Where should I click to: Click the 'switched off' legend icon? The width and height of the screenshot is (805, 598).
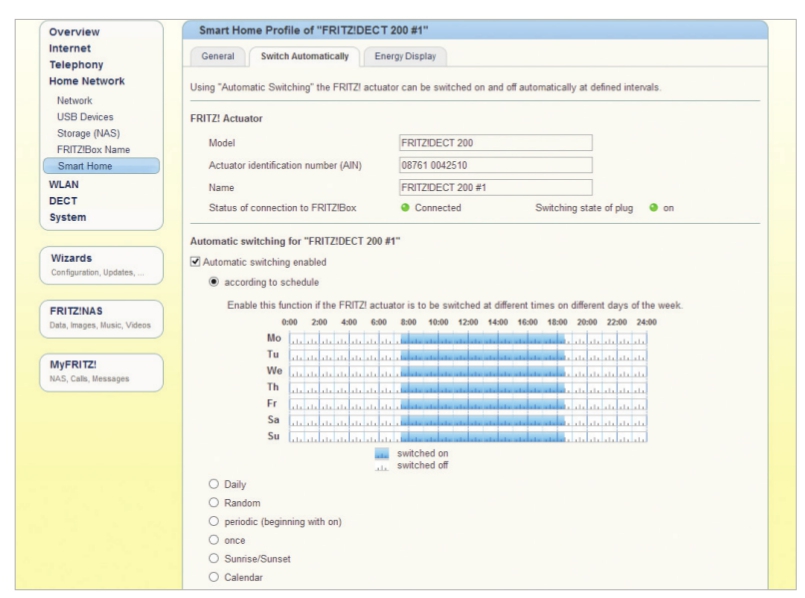pos(381,466)
